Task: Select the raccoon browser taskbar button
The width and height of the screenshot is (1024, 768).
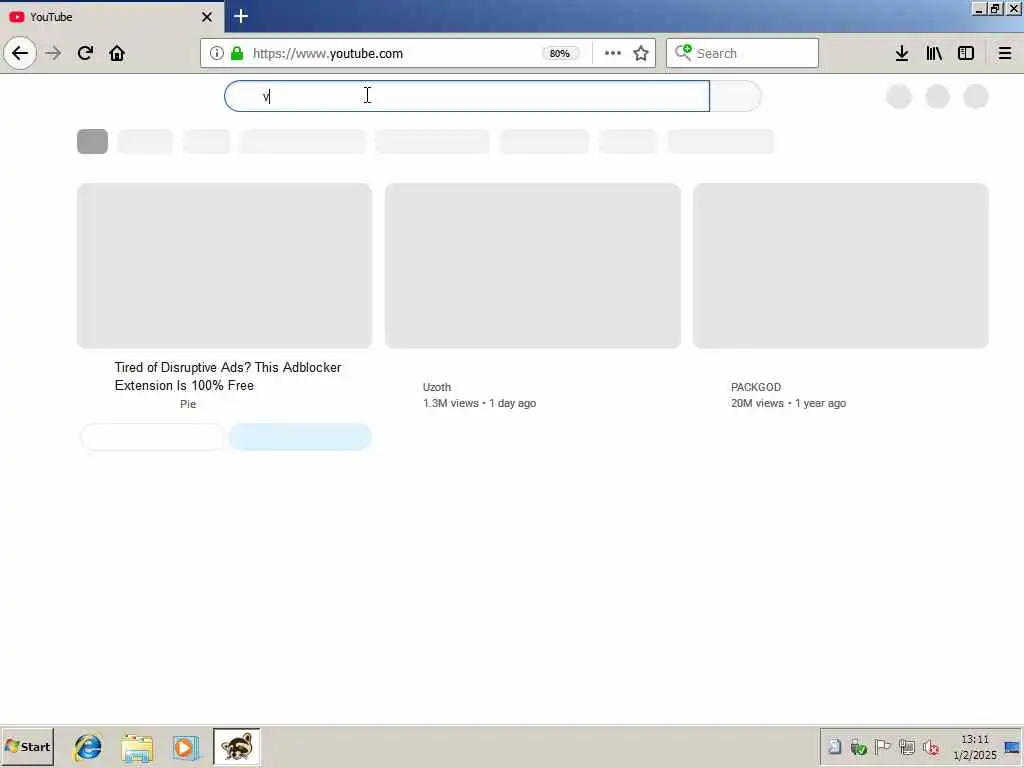Action: [236, 746]
